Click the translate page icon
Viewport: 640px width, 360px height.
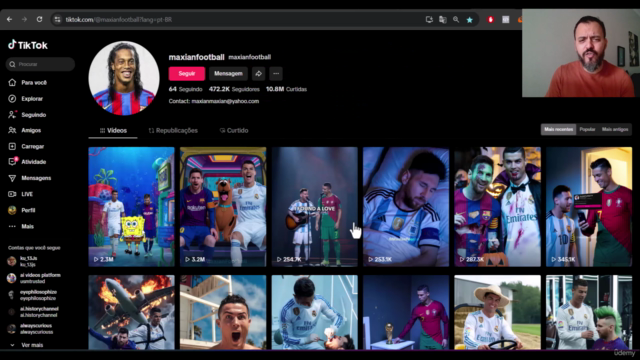point(442,19)
